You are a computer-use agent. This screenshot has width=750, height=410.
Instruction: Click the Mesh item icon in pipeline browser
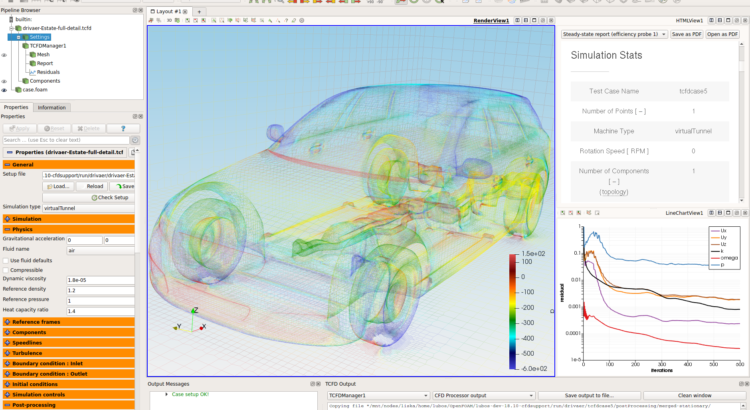coord(33,55)
